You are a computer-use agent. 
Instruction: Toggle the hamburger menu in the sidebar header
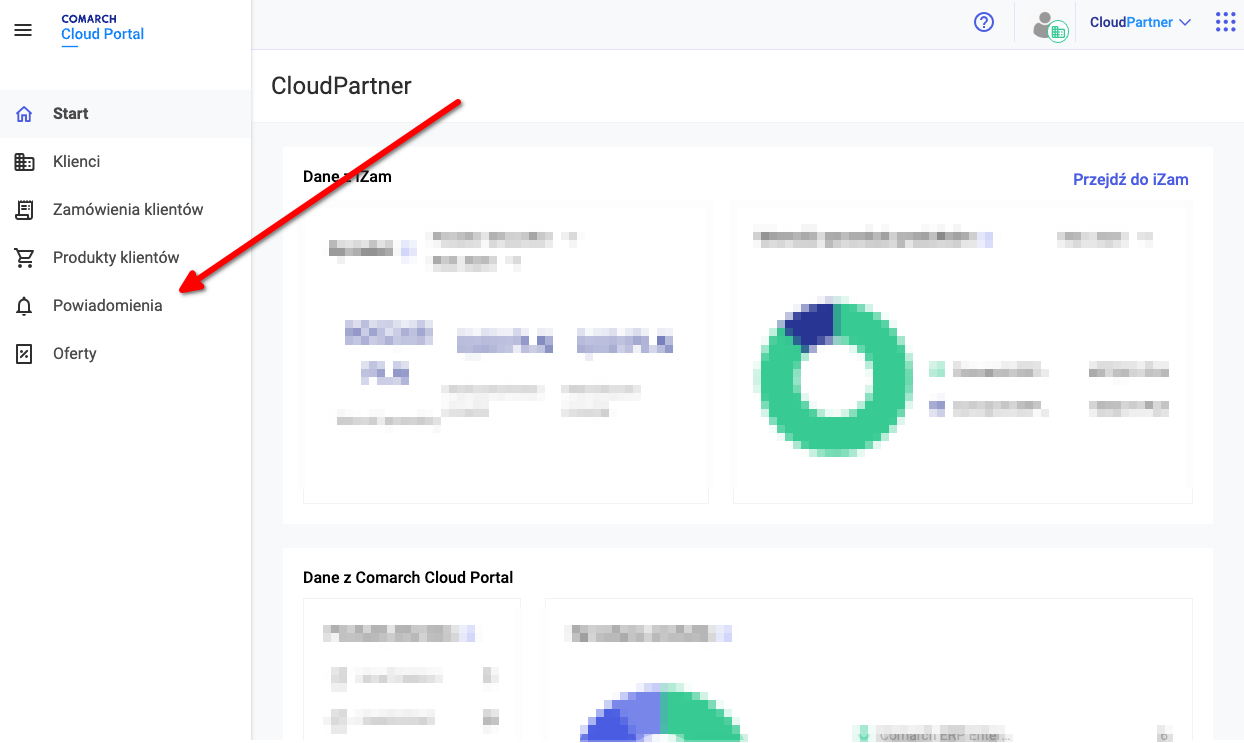click(x=23, y=30)
